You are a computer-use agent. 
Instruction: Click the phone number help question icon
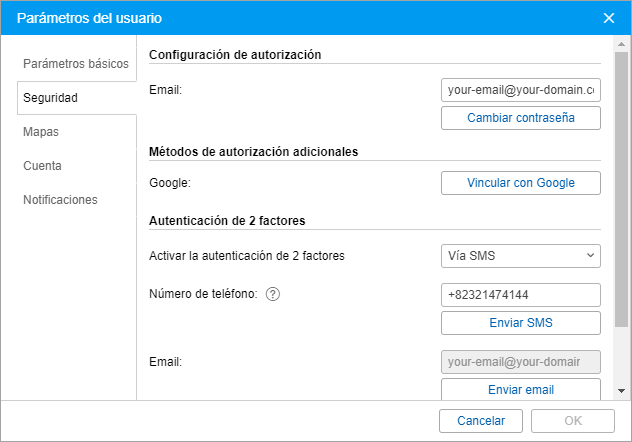272,294
